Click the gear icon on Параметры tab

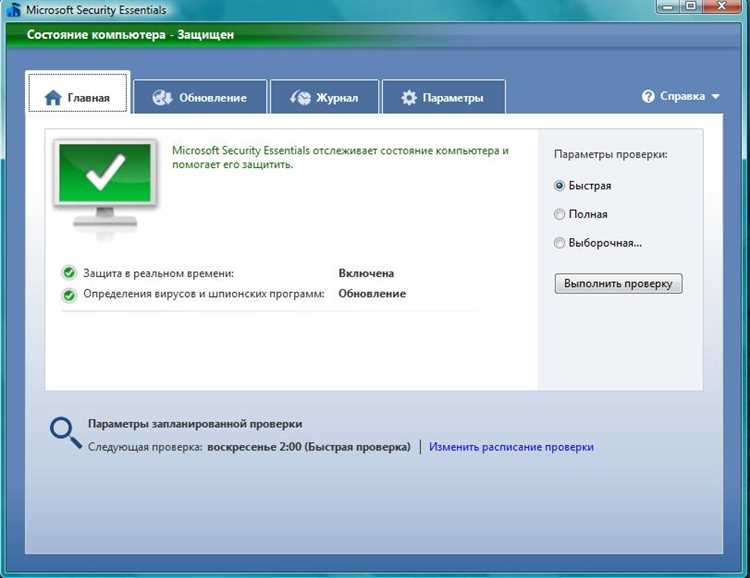409,98
